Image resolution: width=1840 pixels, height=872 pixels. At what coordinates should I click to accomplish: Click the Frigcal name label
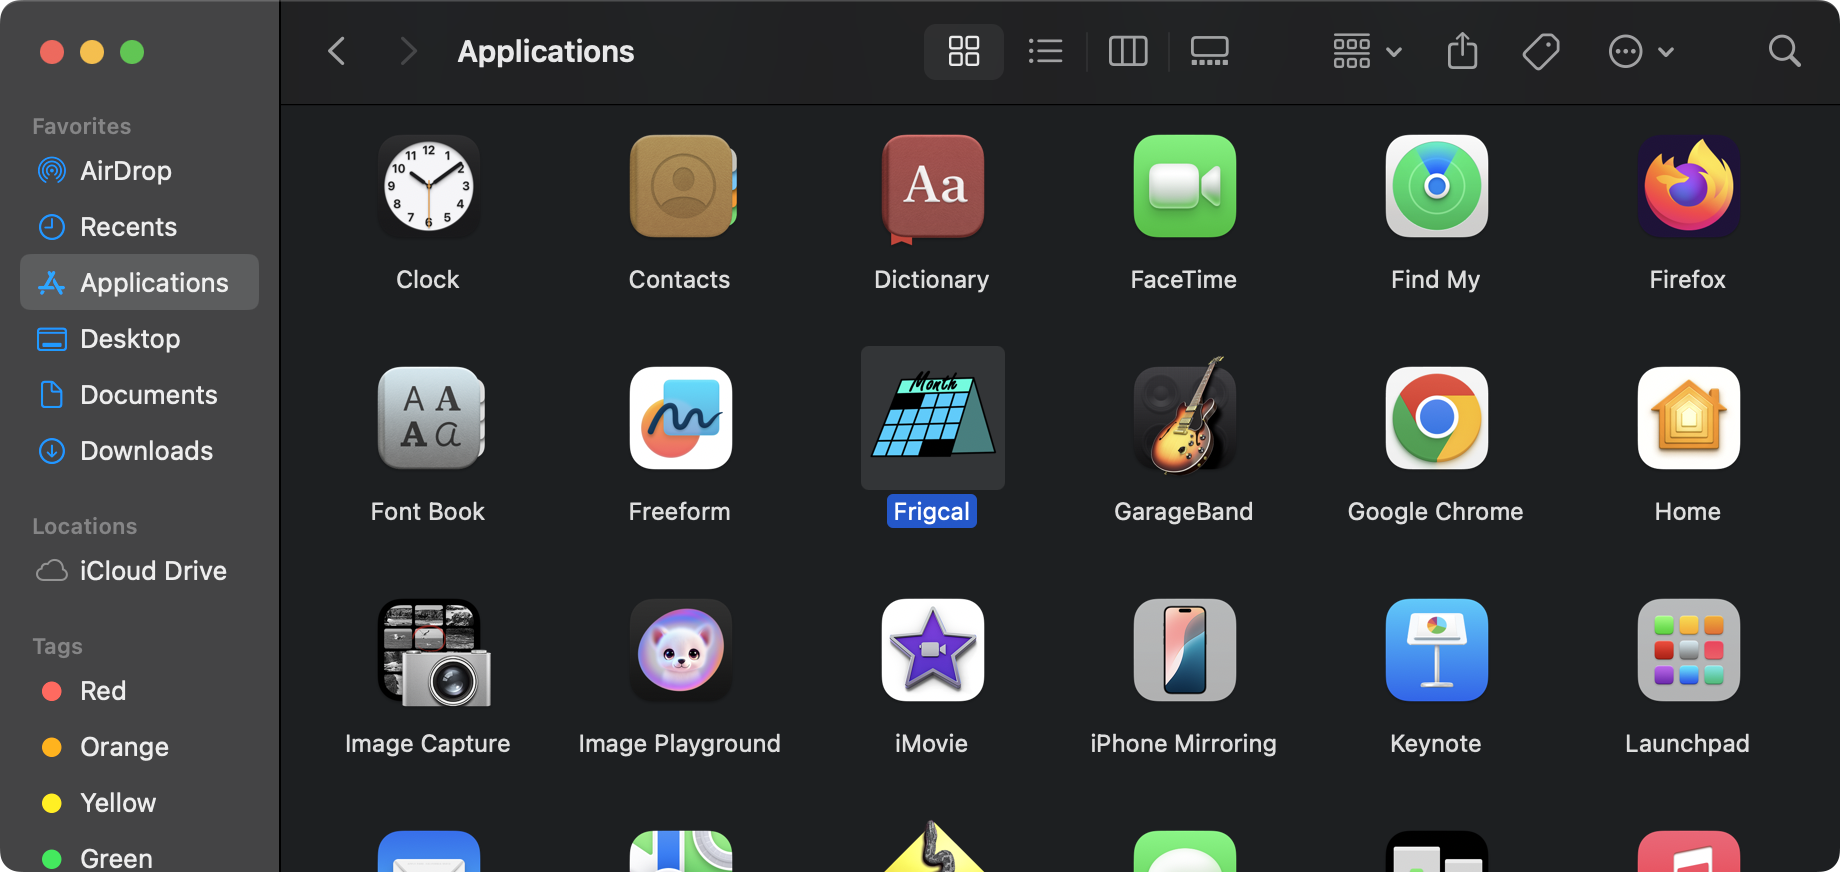pos(932,511)
